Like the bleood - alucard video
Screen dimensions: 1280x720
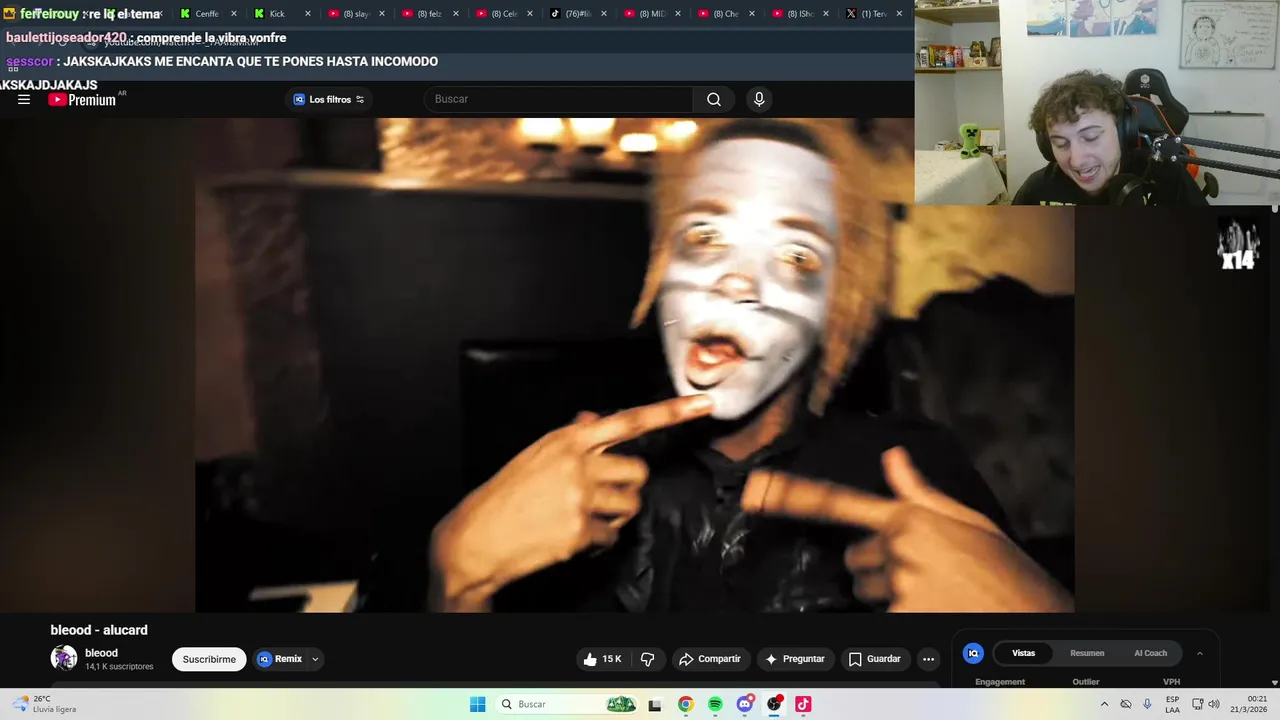(603, 659)
